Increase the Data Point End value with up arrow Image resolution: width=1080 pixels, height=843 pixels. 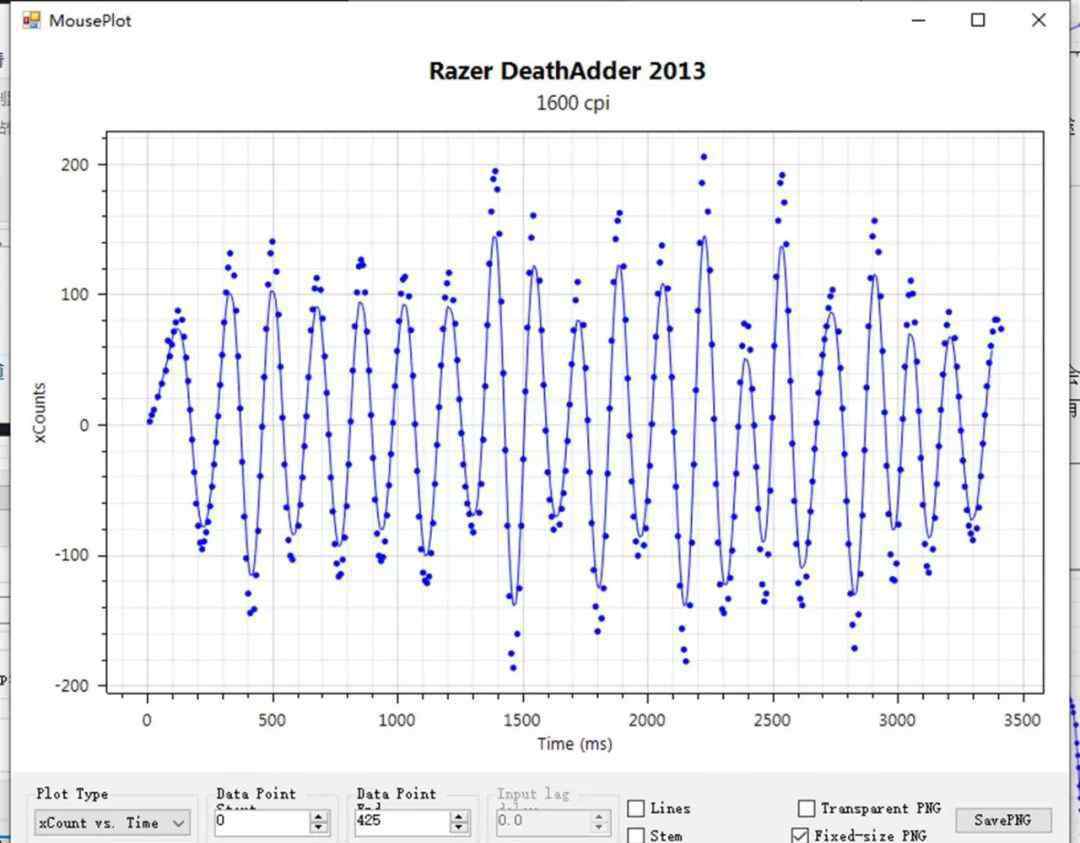tap(459, 816)
